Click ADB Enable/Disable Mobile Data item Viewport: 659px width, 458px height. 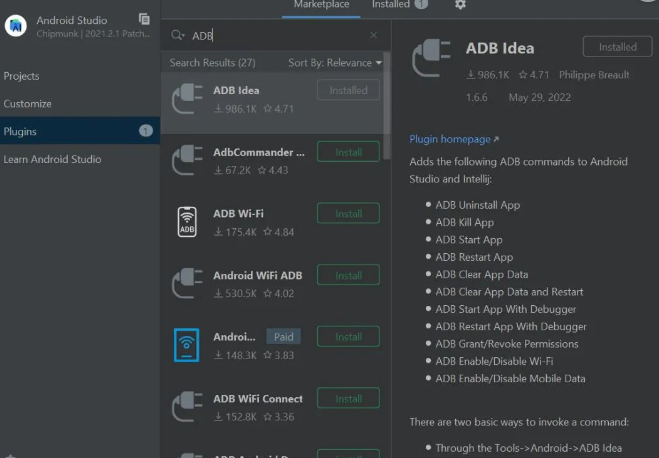(510, 379)
